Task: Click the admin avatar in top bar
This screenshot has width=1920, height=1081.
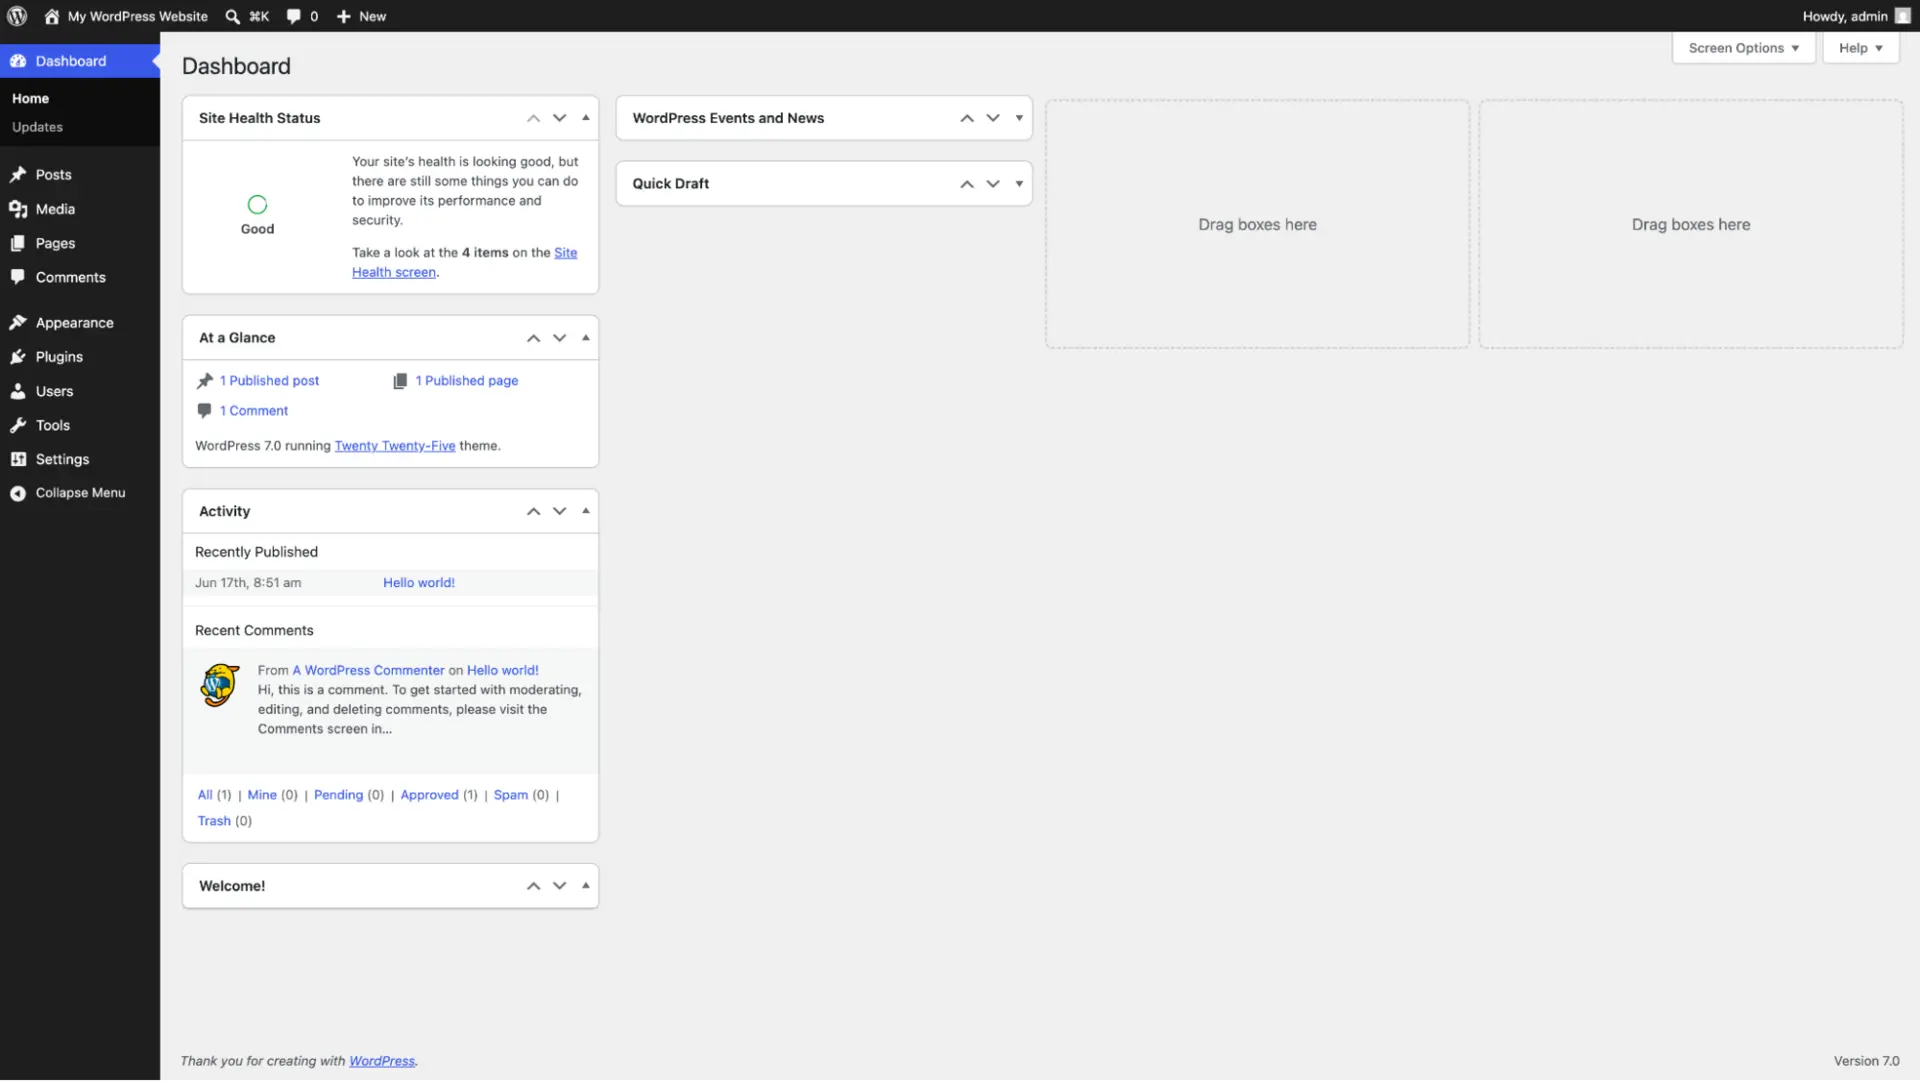Action: (x=1902, y=16)
